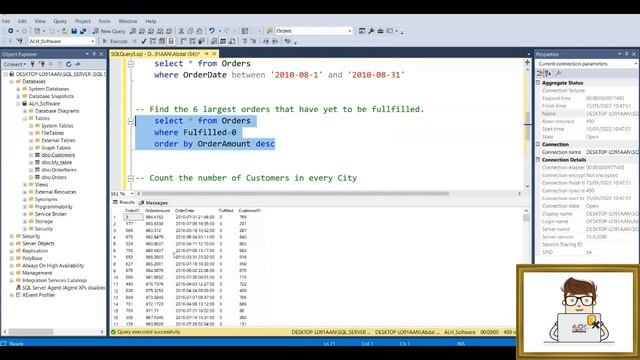Open the Tools menu

point(104,21)
